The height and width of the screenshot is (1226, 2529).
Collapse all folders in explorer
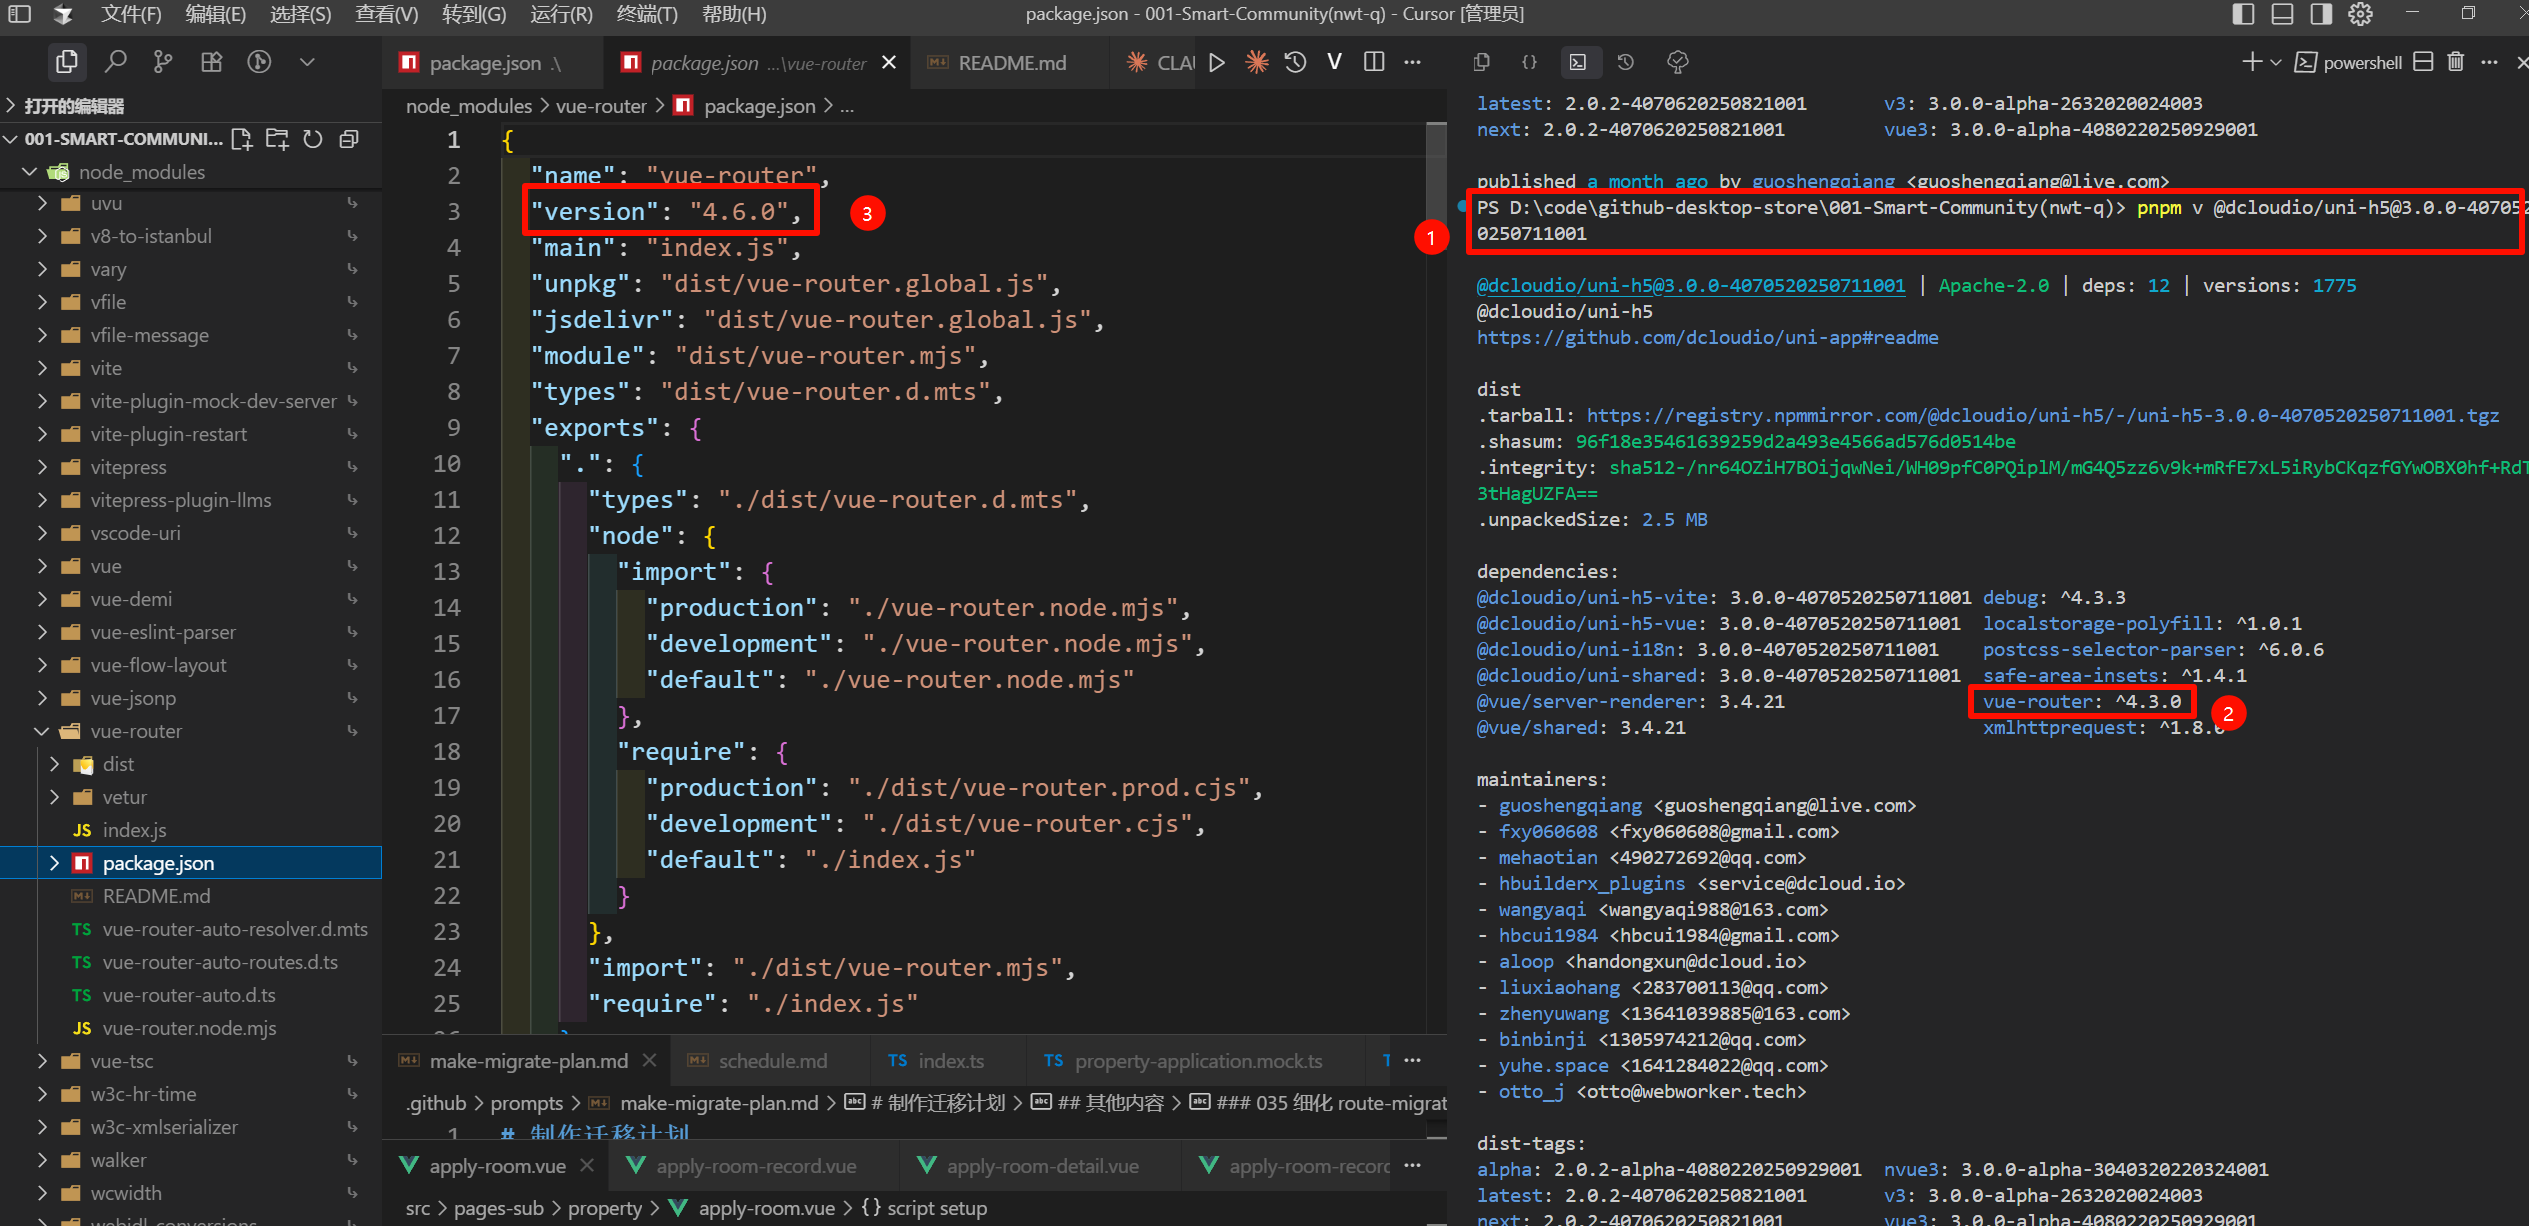[x=349, y=139]
